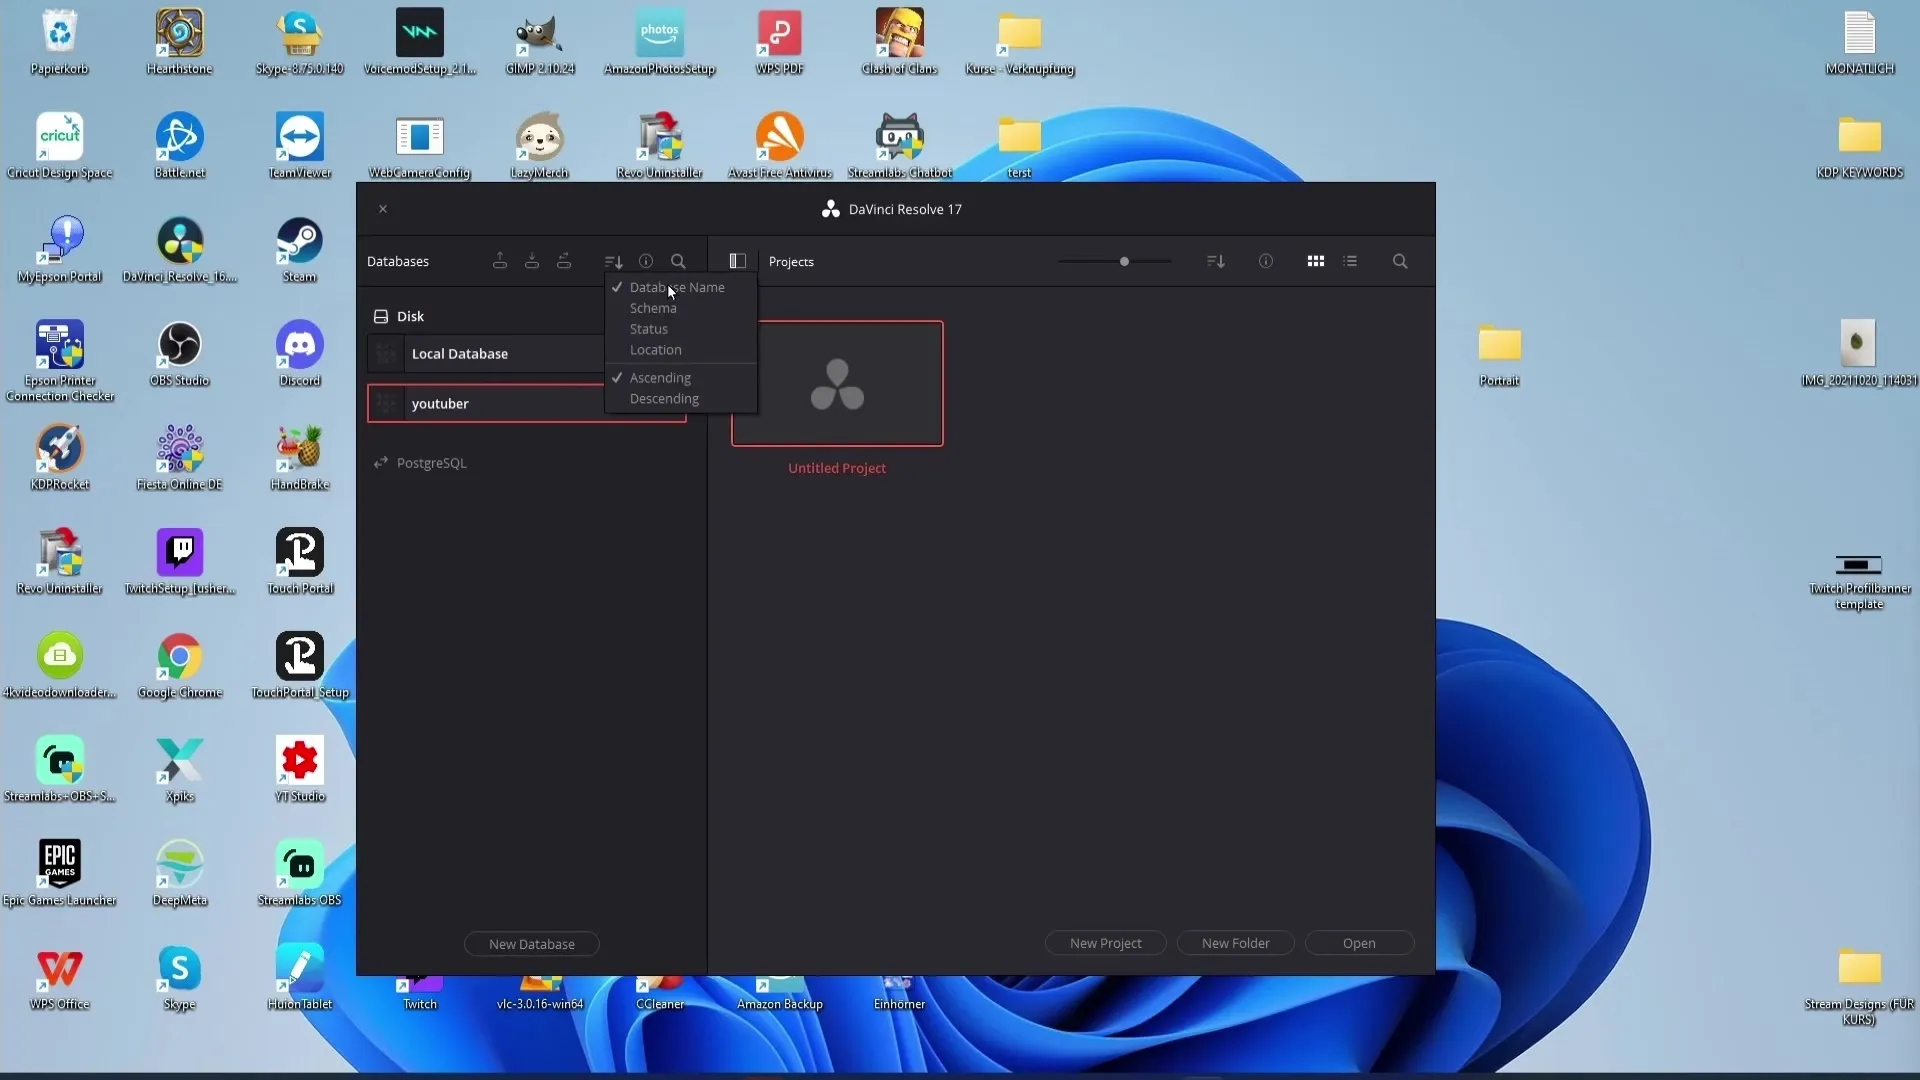Expand PostgreSQL database tree item

(x=380, y=463)
